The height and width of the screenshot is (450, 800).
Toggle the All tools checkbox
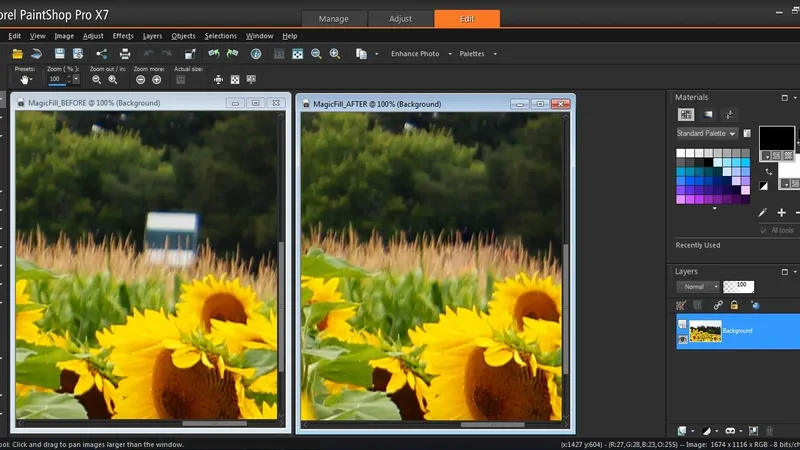point(763,230)
